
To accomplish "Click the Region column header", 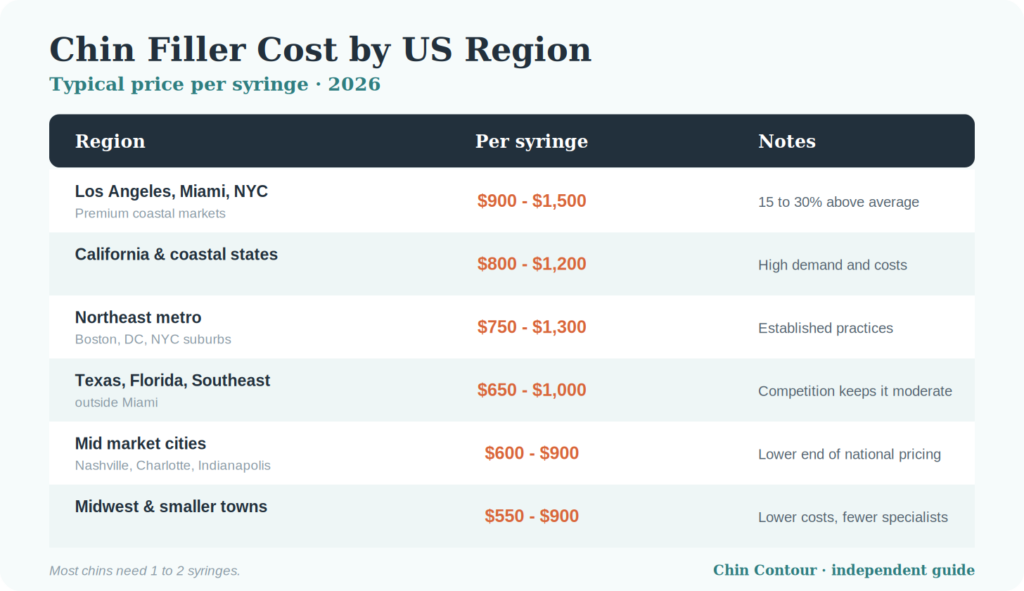I will pos(110,141).
